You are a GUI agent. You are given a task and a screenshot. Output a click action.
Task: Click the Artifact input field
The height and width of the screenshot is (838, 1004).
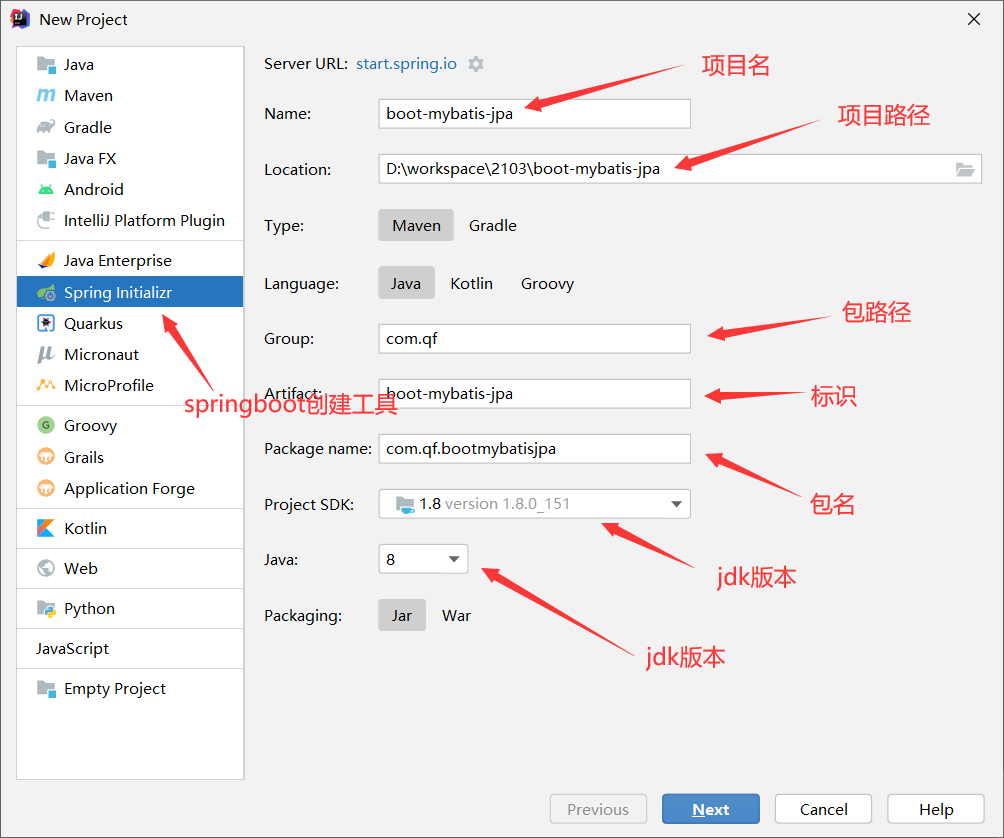(x=535, y=394)
